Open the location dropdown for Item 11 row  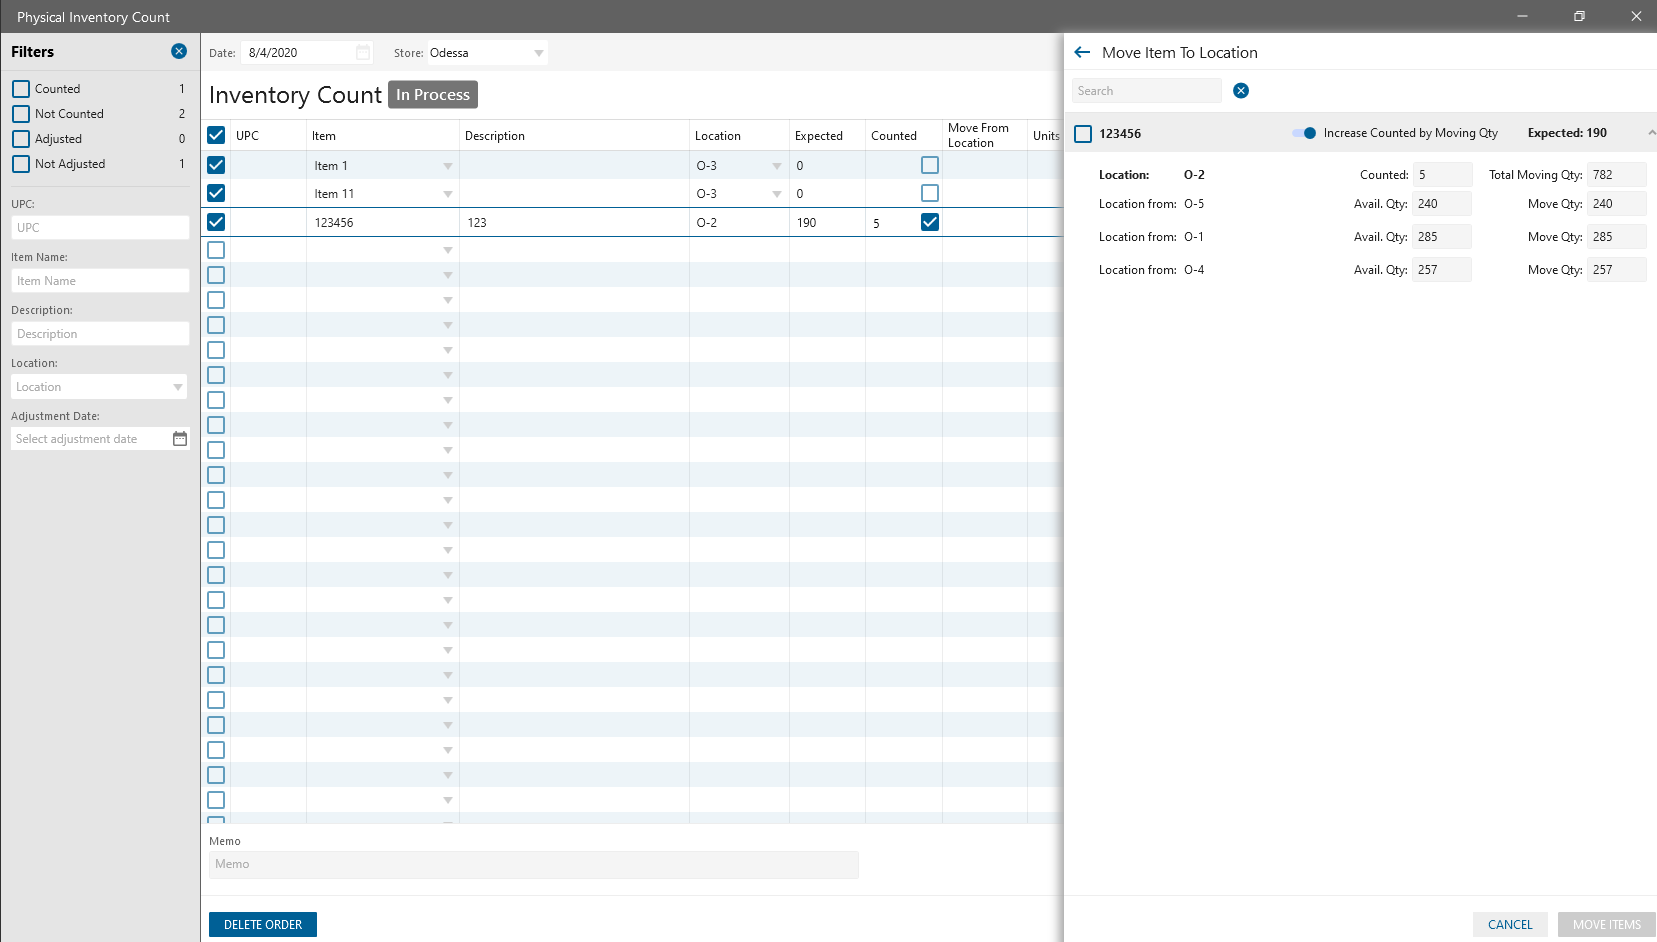click(777, 194)
